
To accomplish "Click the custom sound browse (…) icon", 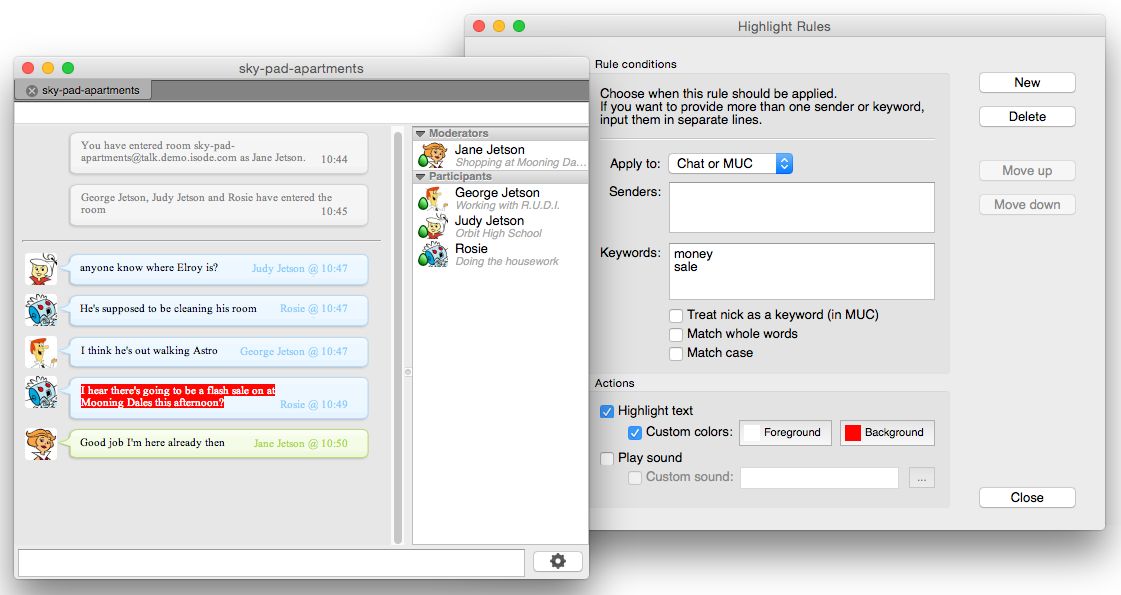I will [x=921, y=478].
